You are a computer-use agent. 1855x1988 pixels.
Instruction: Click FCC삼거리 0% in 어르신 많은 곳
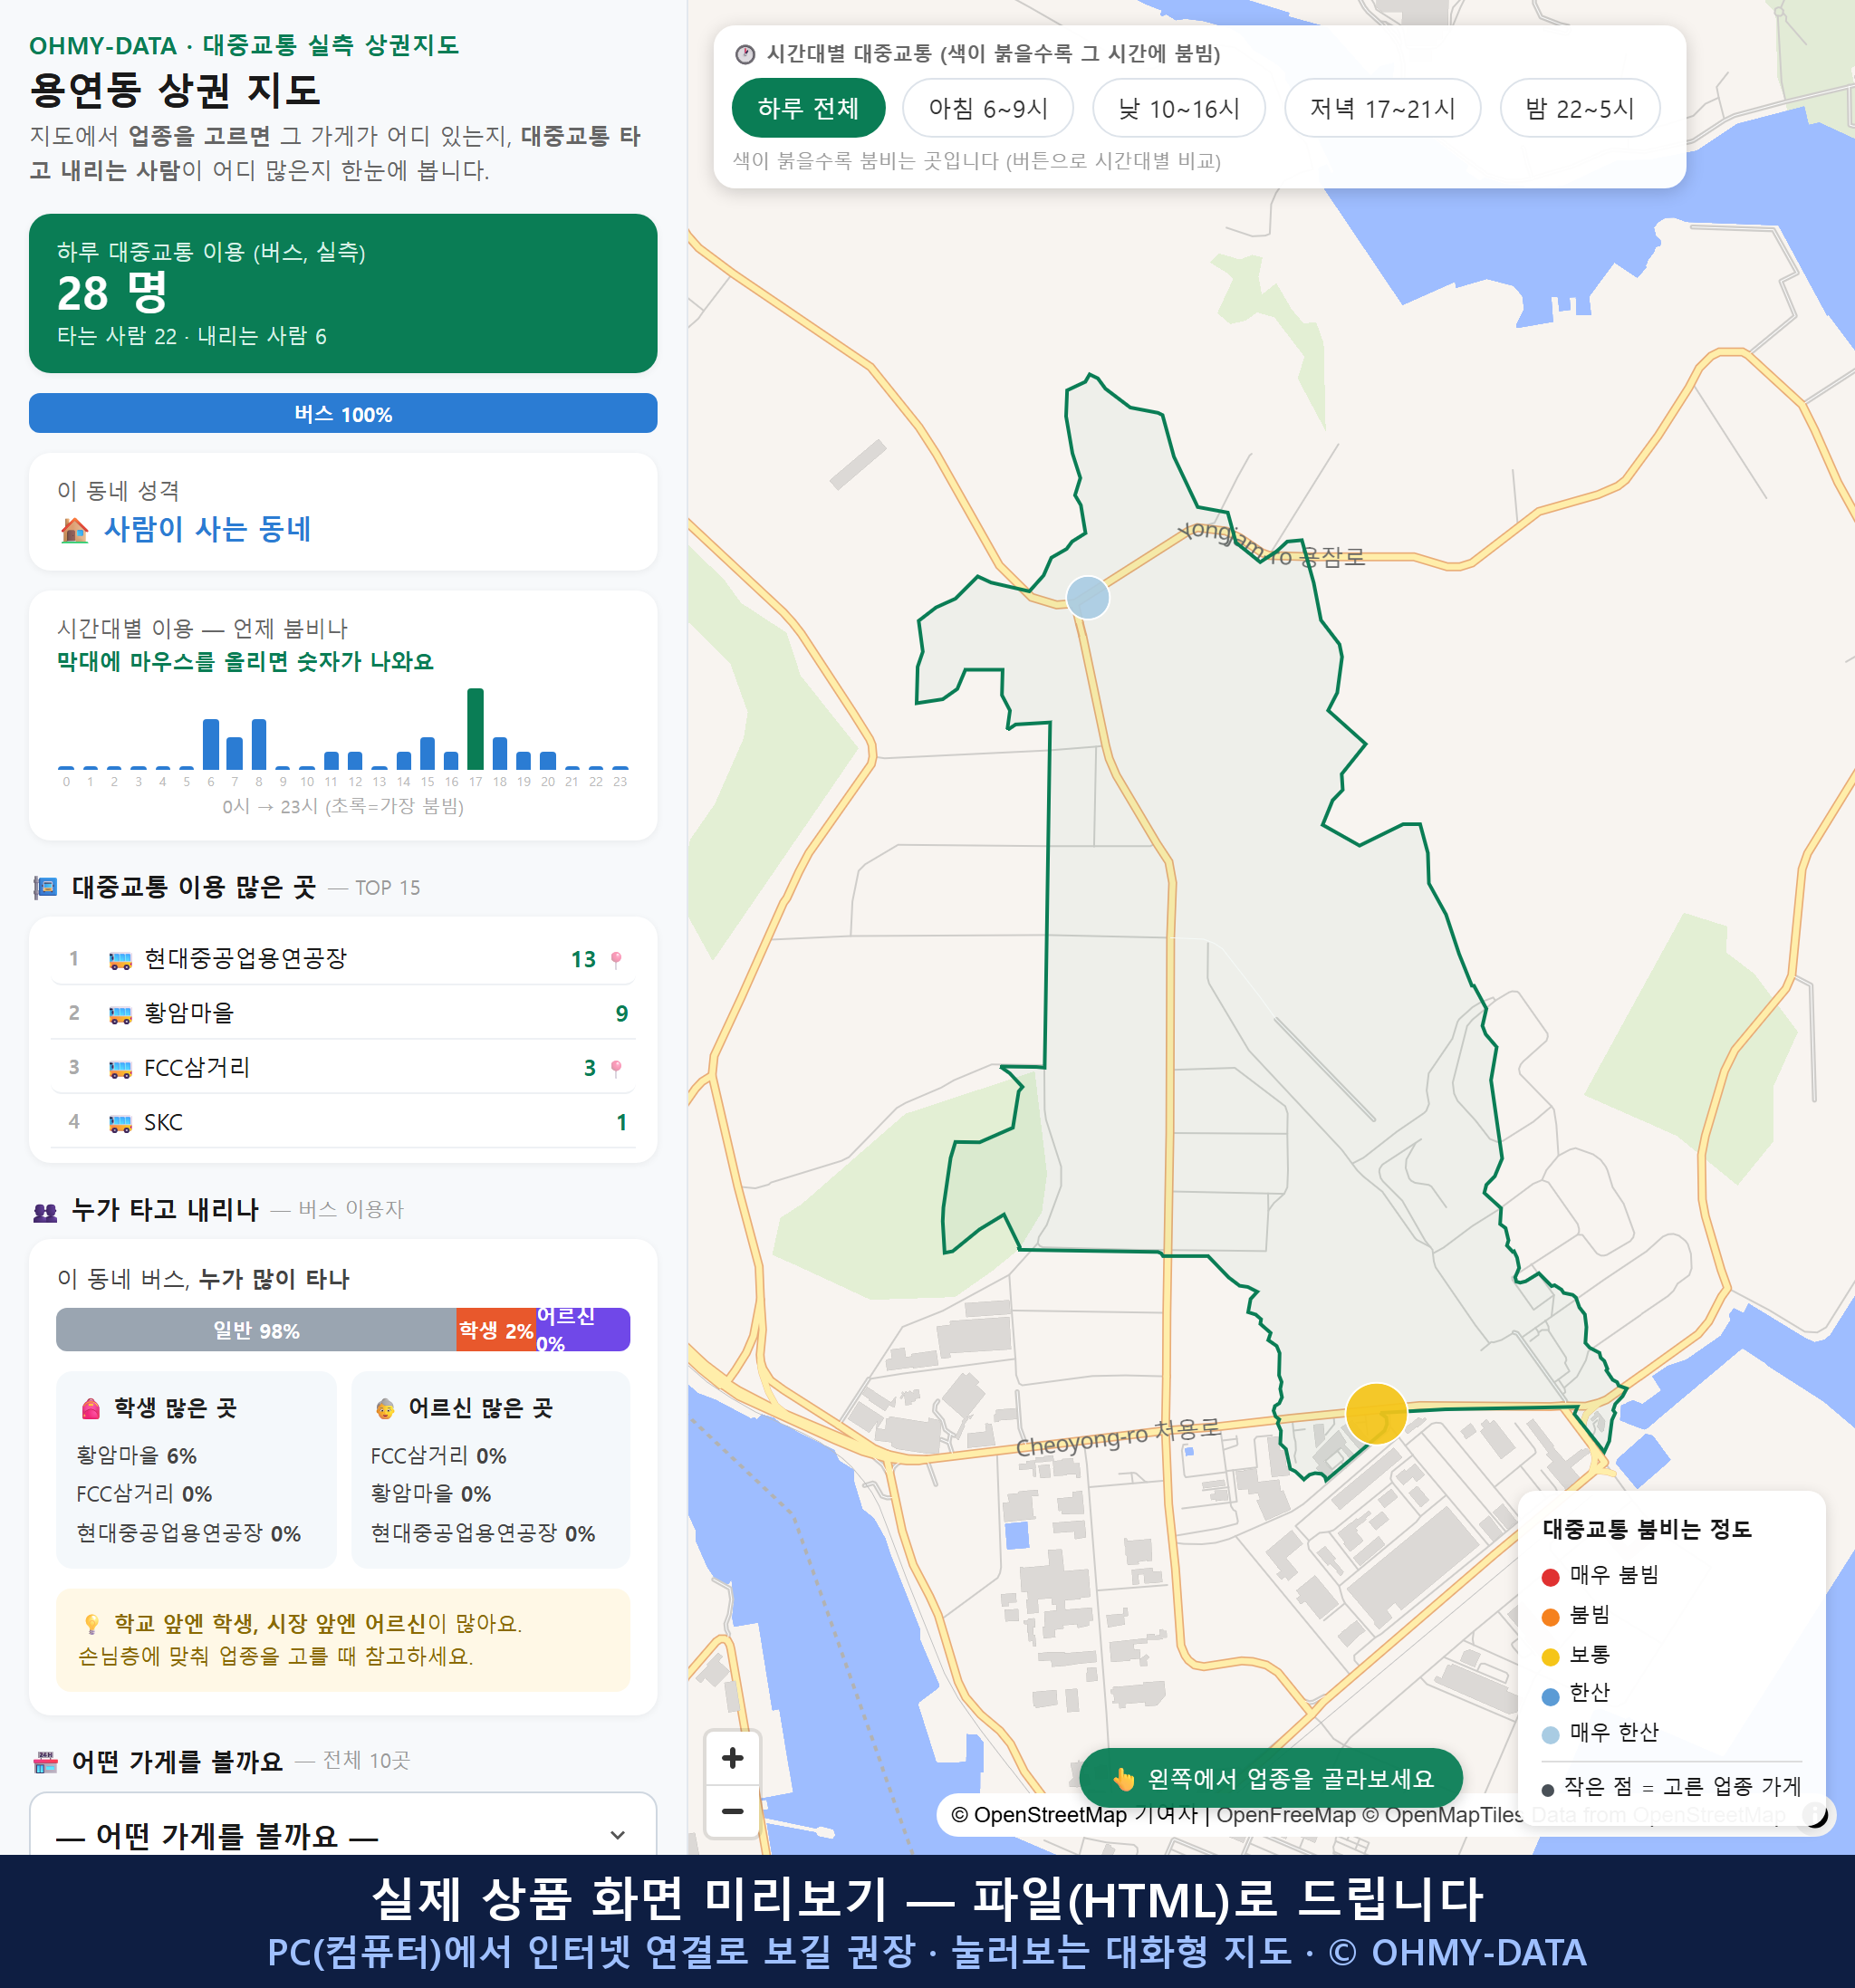[x=438, y=1455]
